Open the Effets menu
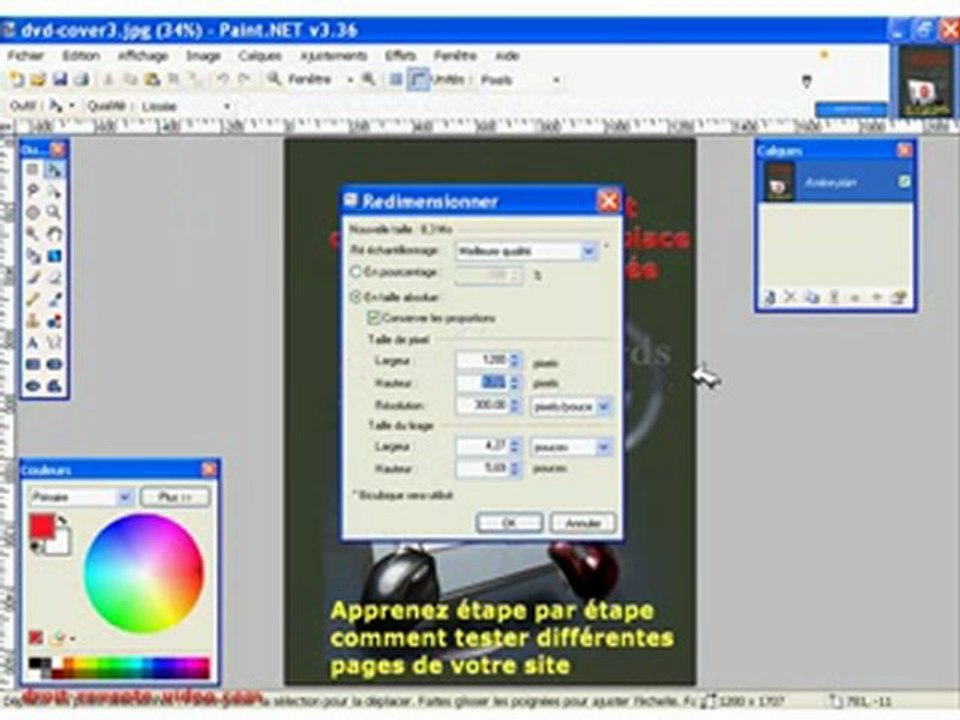The width and height of the screenshot is (960, 720). 400,56
